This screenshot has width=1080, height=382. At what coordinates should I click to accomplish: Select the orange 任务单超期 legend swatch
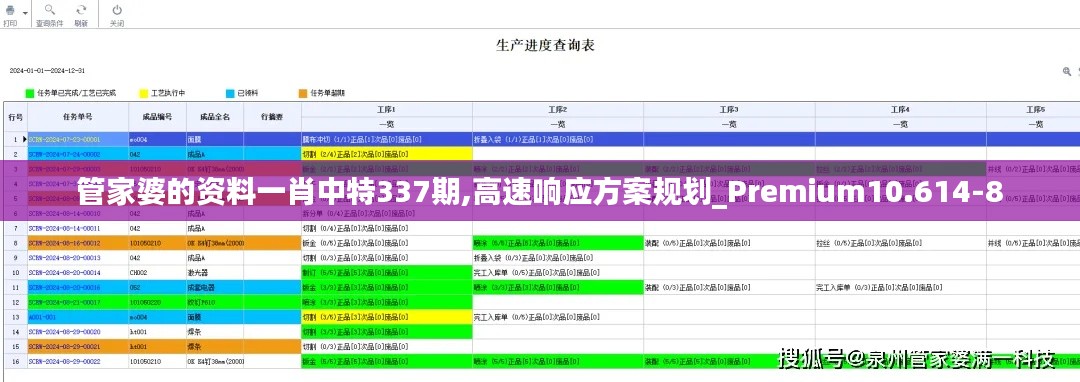[303, 93]
